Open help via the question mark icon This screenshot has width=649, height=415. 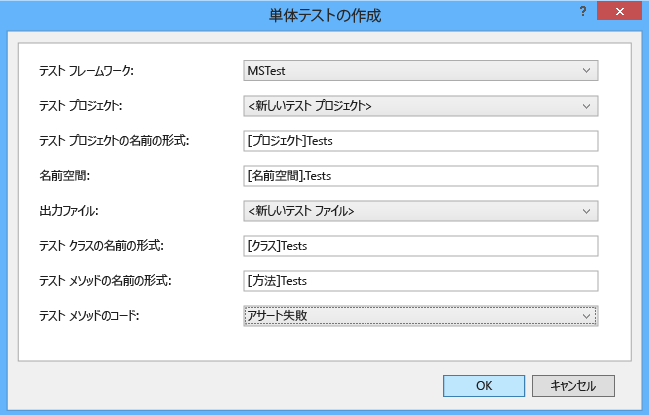583,11
